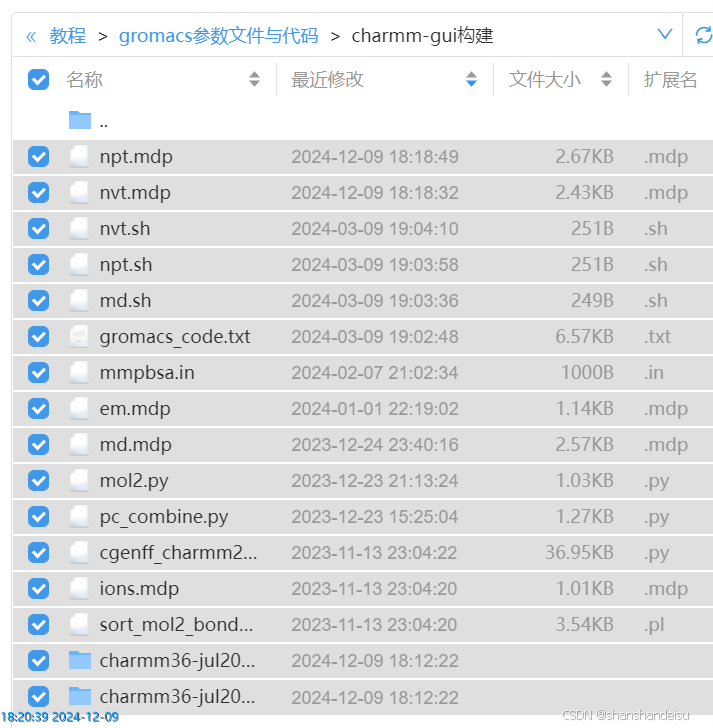Click the .pl extension of sort_mol2_bond...
This screenshot has height=728, width=713.
pyautogui.click(x=654, y=625)
